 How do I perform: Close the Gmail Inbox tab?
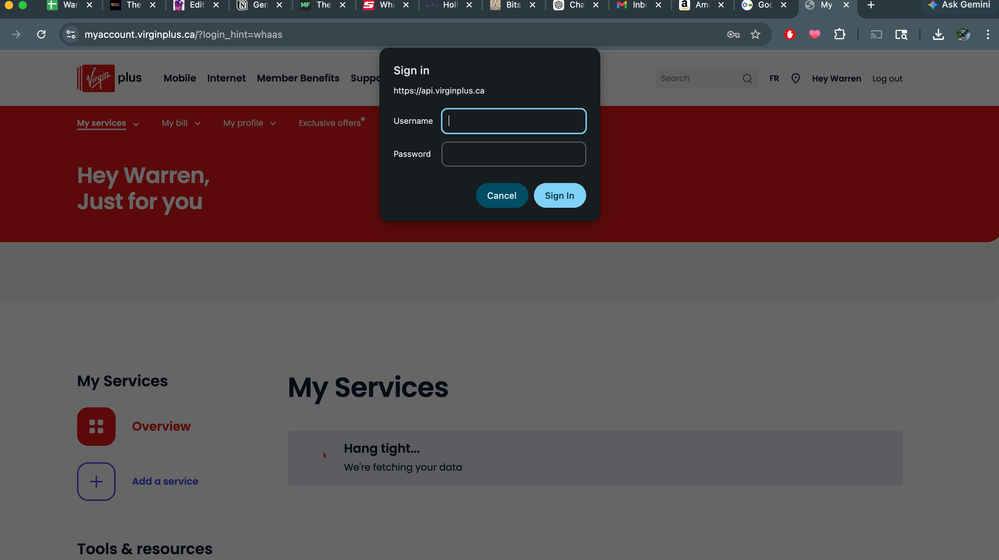[x=658, y=5]
